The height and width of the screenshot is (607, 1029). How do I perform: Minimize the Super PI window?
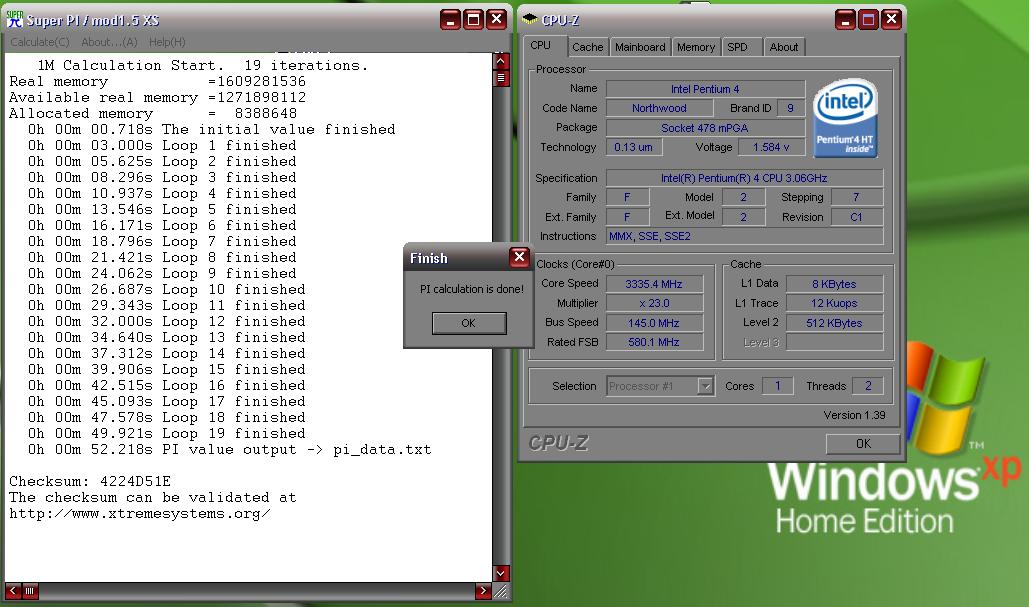(x=450, y=20)
